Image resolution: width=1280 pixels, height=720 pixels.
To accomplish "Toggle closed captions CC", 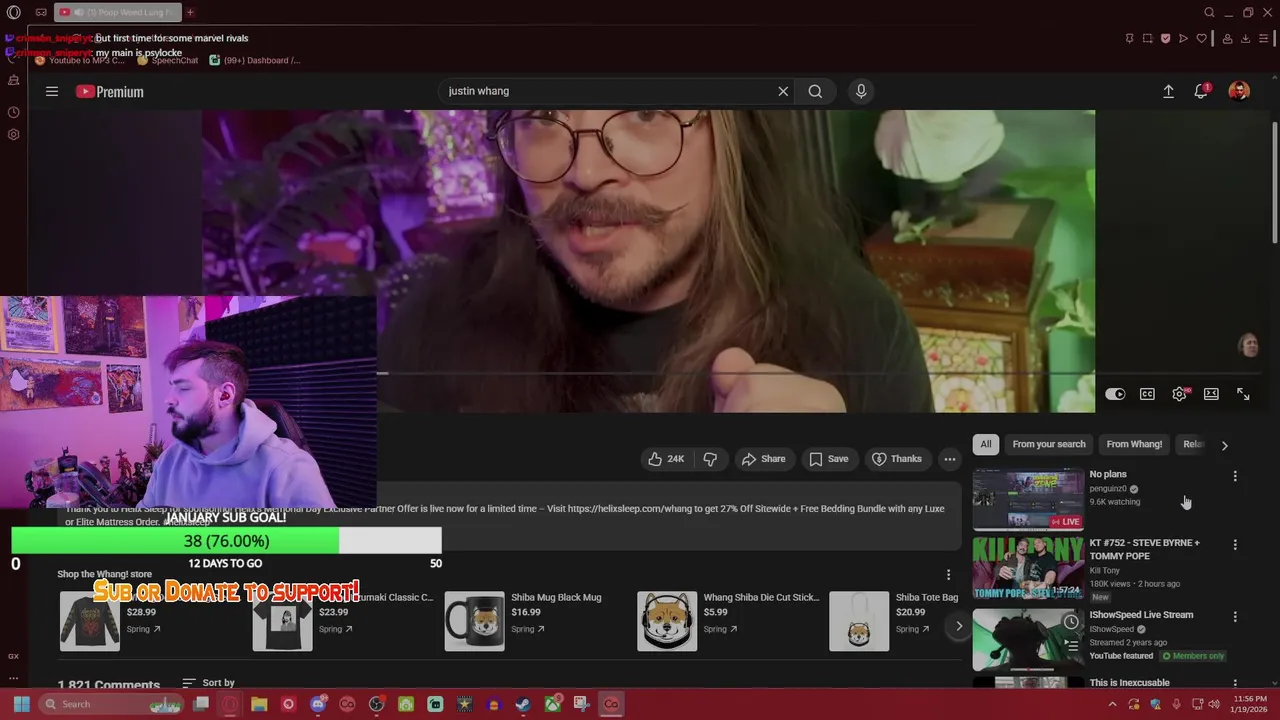I will click(1147, 394).
